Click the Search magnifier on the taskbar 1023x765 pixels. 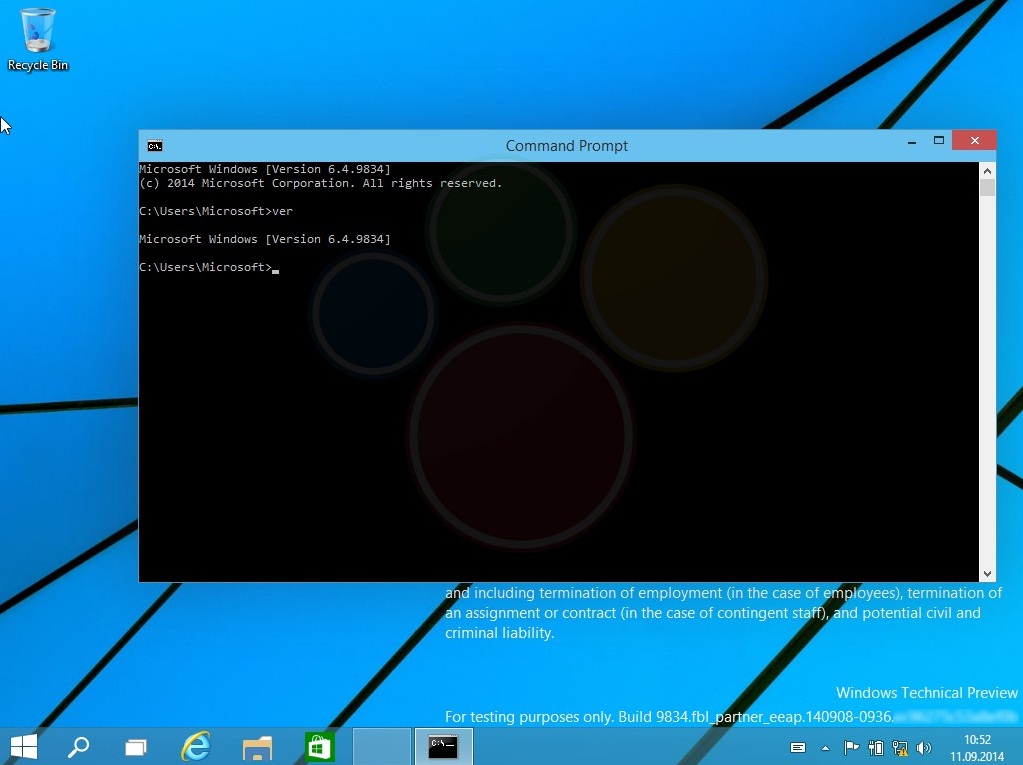pyautogui.click(x=79, y=746)
